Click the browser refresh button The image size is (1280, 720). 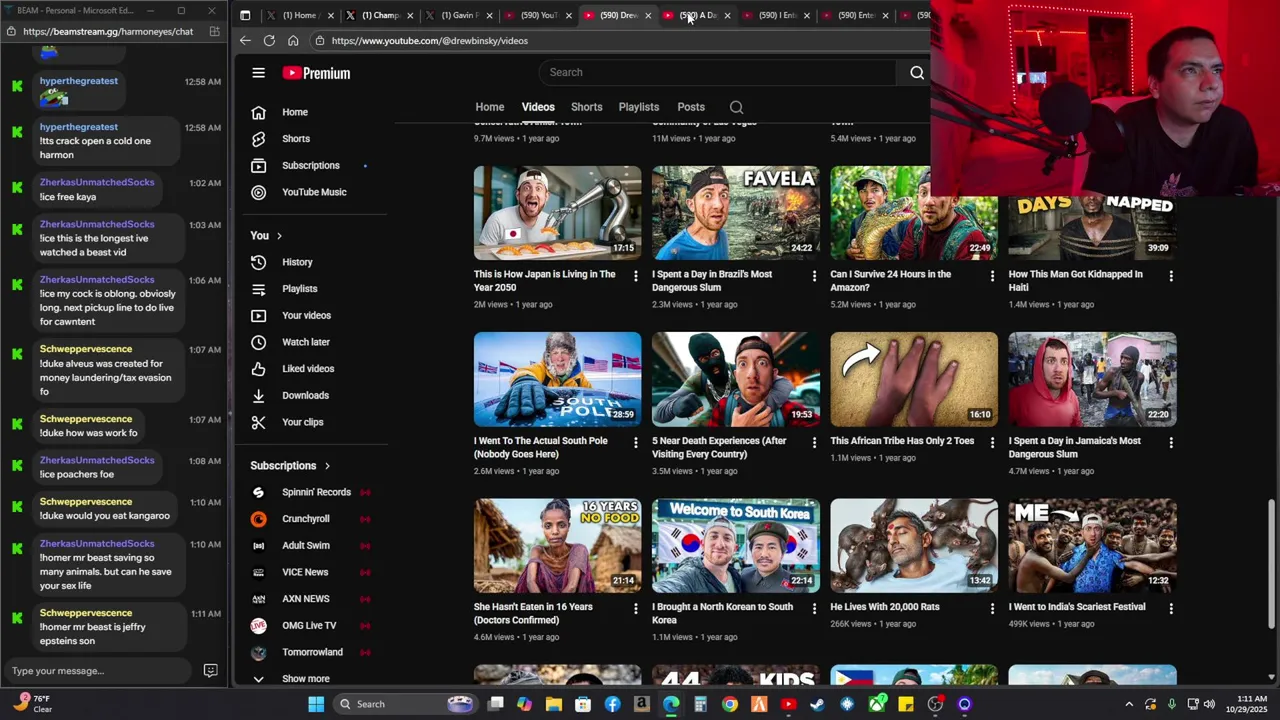click(269, 40)
